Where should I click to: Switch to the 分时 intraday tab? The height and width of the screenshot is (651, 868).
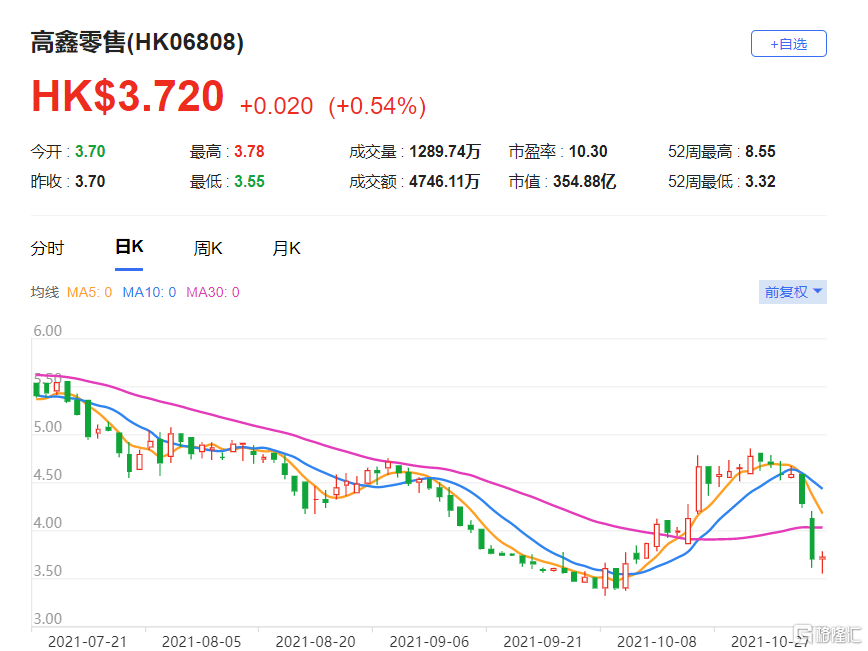coord(47,249)
